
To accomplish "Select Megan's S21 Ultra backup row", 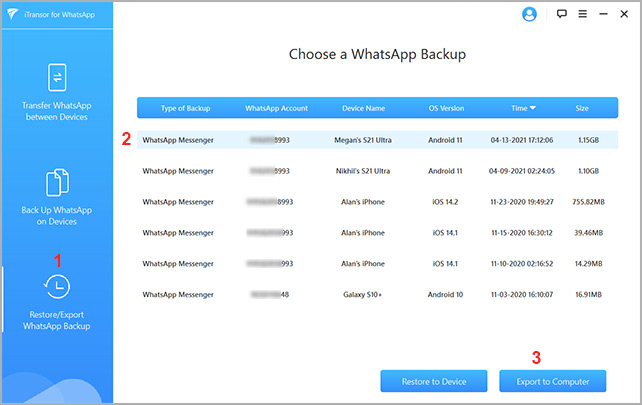I will [x=377, y=140].
